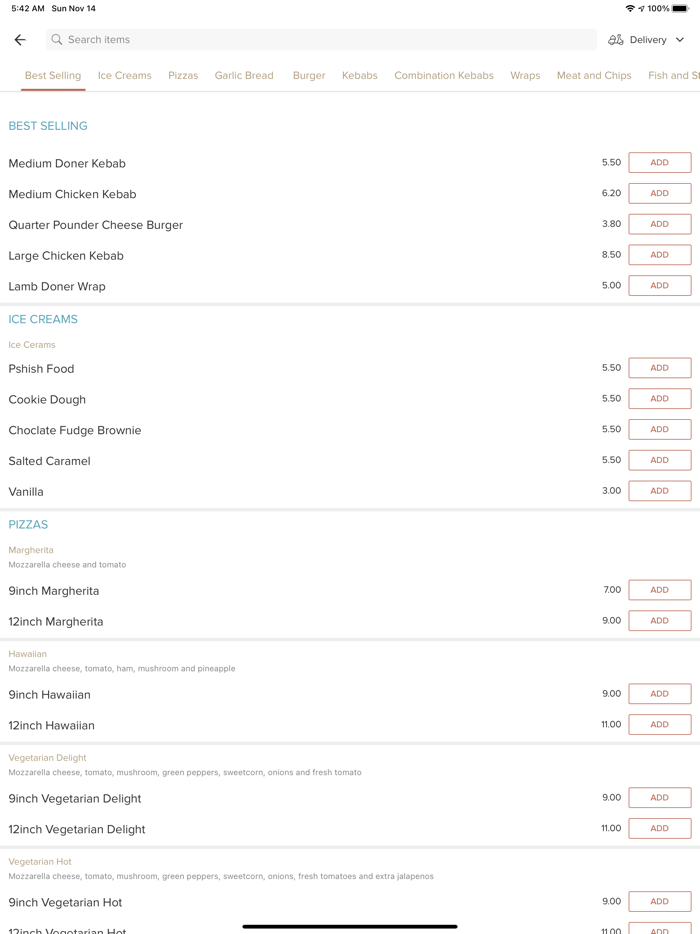
Task: Tap the delivery scooter icon
Action: [x=616, y=40]
